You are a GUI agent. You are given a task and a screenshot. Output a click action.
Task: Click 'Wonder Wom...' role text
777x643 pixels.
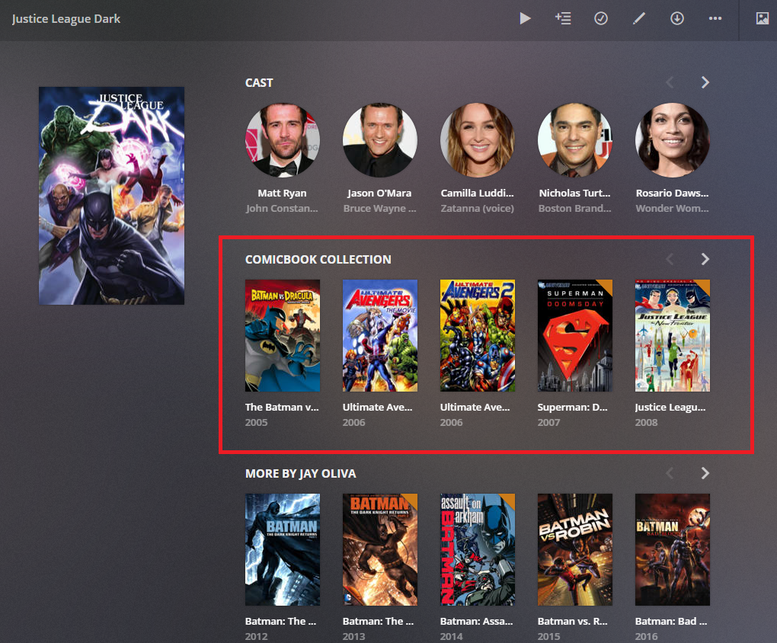point(672,209)
